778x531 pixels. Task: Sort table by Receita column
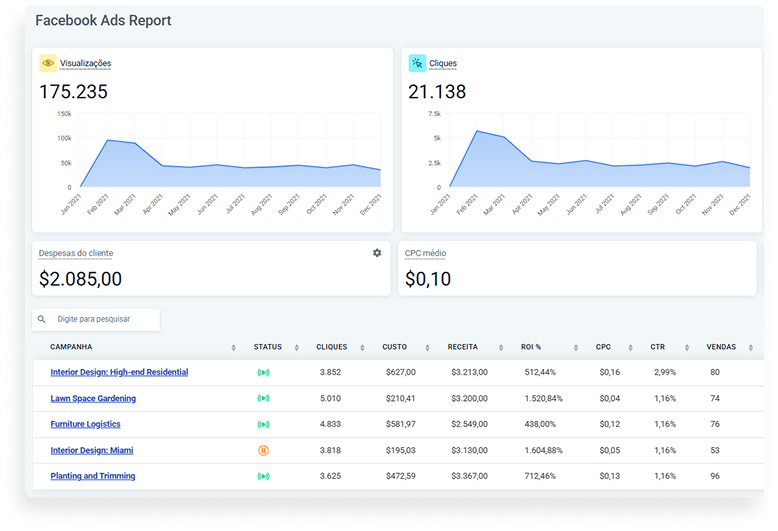[502, 348]
